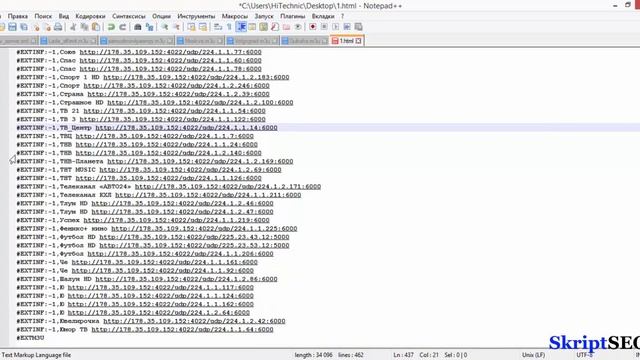Switch to the 1.html tab

click(x=347, y=41)
